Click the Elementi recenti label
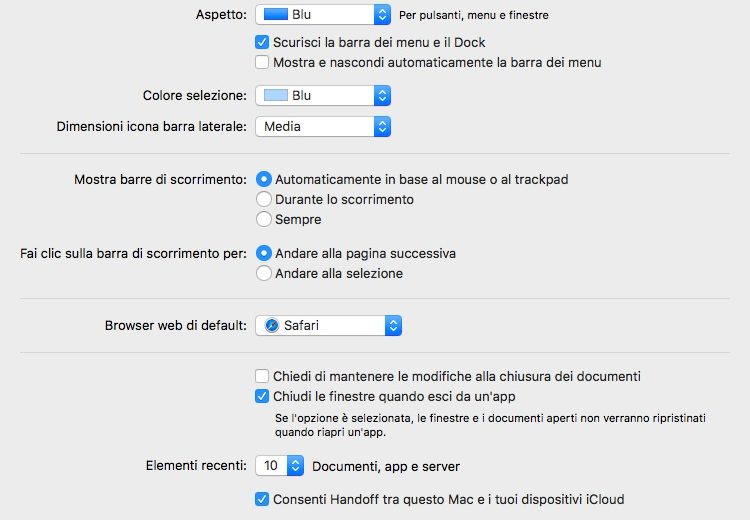 pyautogui.click(x=196, y=466)
